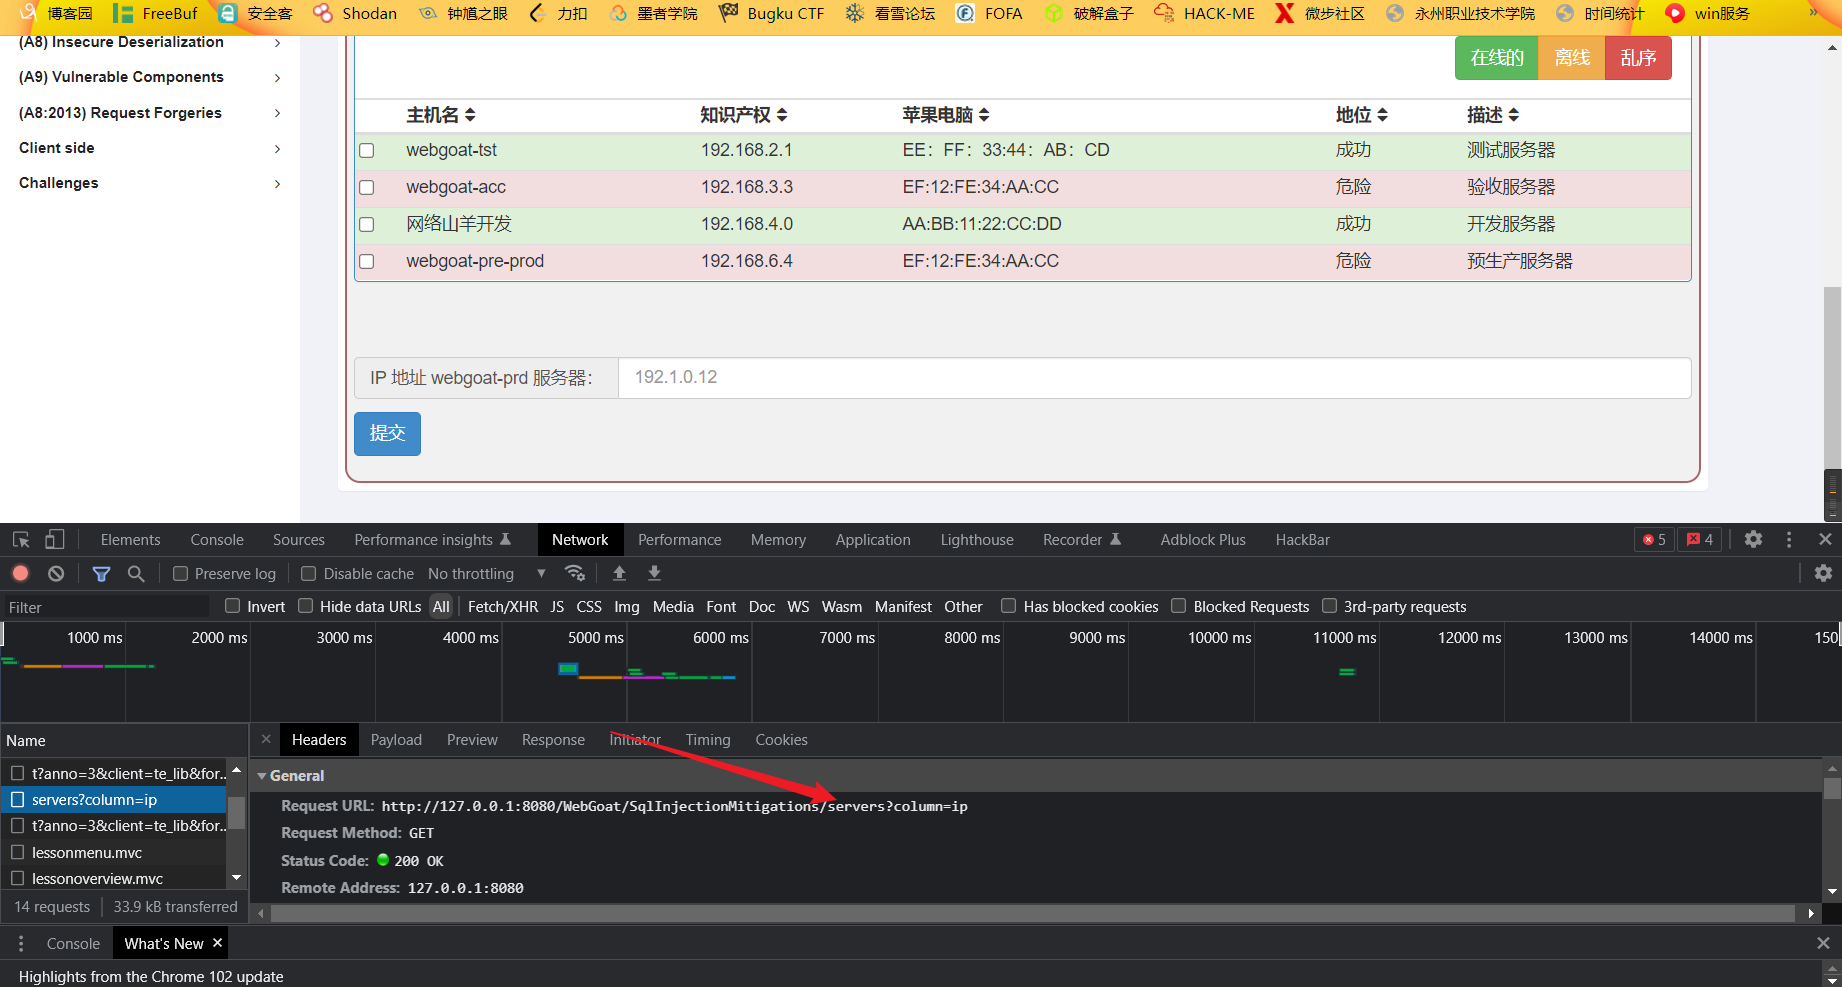1842x987 pixels.
Task: Open Network panel settings gear
Action: point(1824,574)
